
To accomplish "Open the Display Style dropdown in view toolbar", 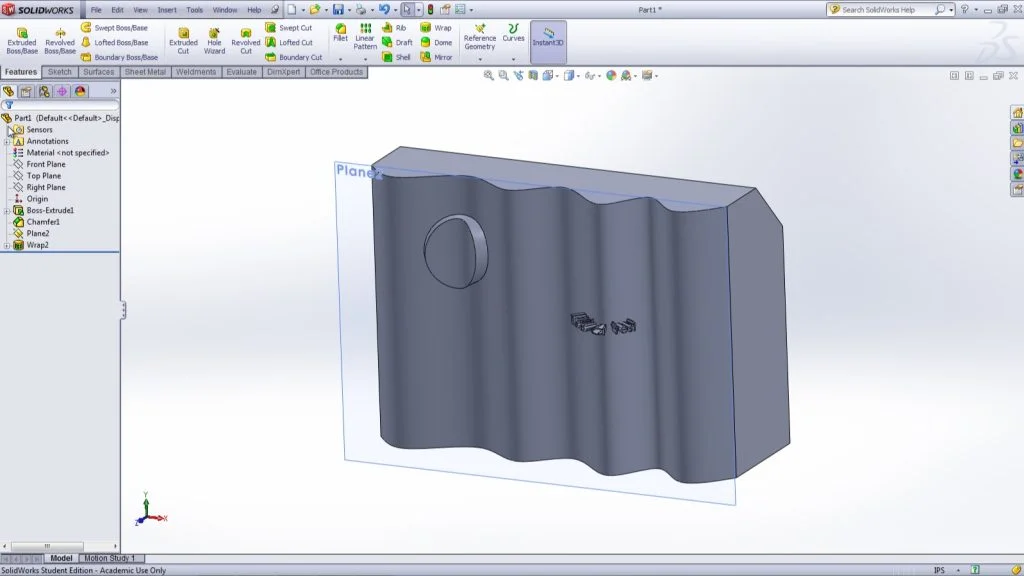I will pyautogui.click(x=578, y=73).
